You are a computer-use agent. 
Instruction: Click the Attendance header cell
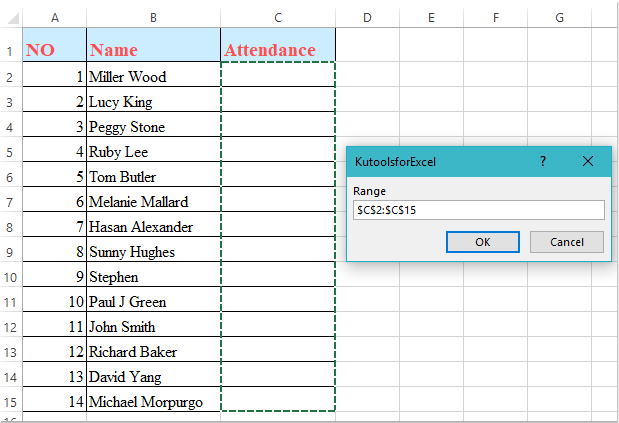click(278, 50)
